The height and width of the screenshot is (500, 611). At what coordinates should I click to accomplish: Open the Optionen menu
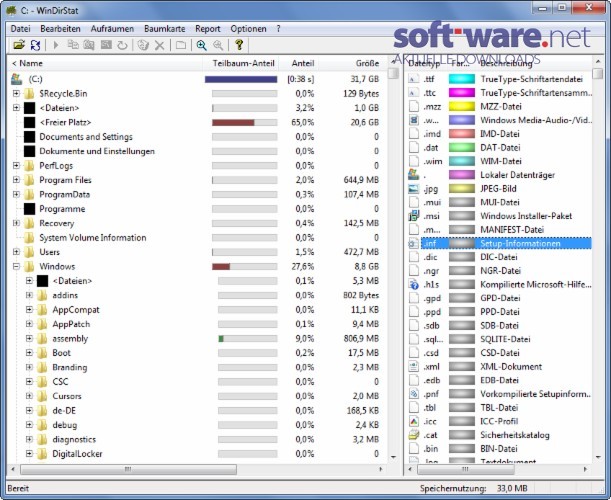click(248, 29)
